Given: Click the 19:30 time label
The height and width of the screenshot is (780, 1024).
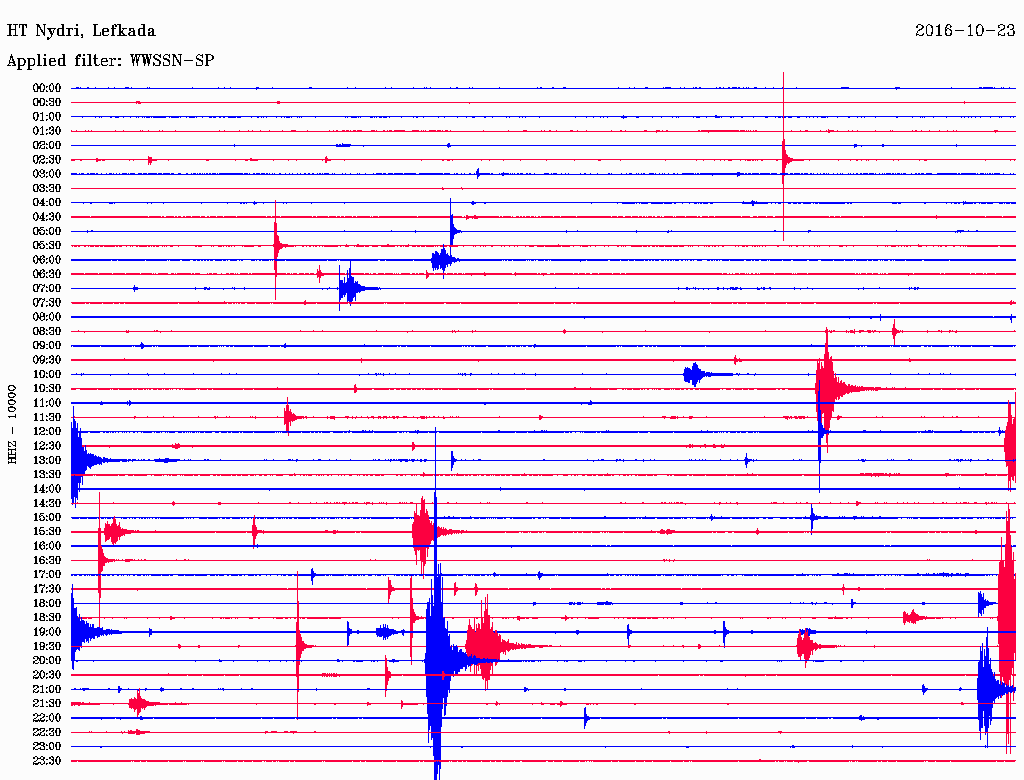Looking at the screenshot, I should point(47,647).
